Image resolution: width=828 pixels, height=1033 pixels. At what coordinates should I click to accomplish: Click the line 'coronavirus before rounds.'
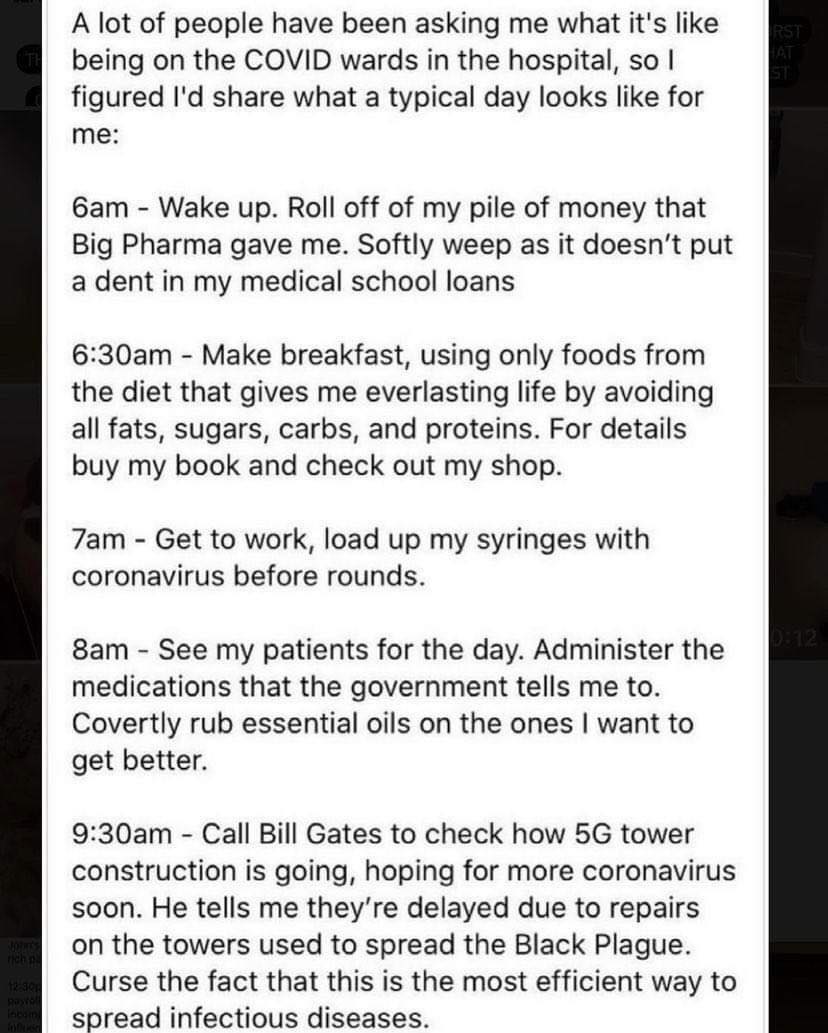pyautogui.click(x=248, y=576)
